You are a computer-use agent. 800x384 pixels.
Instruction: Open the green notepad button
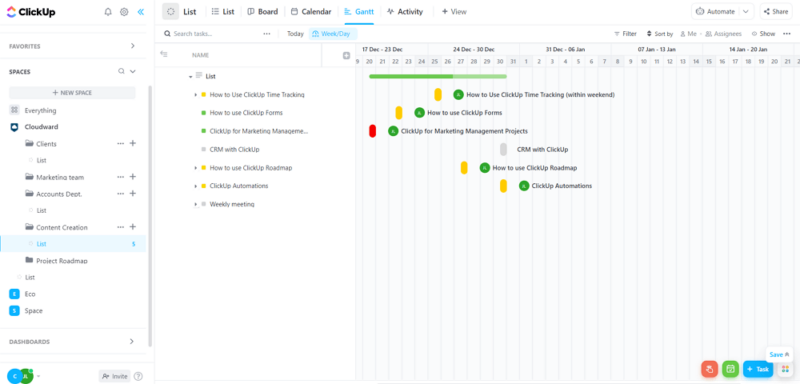[731, 369]
